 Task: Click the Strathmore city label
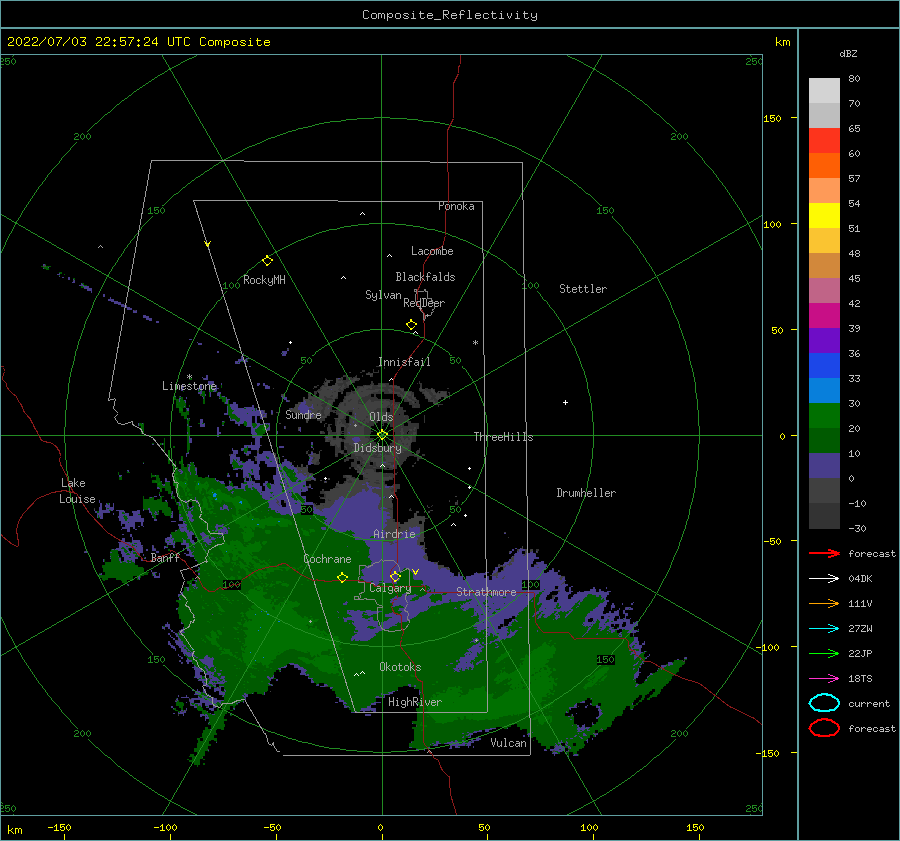click(486, 592)
